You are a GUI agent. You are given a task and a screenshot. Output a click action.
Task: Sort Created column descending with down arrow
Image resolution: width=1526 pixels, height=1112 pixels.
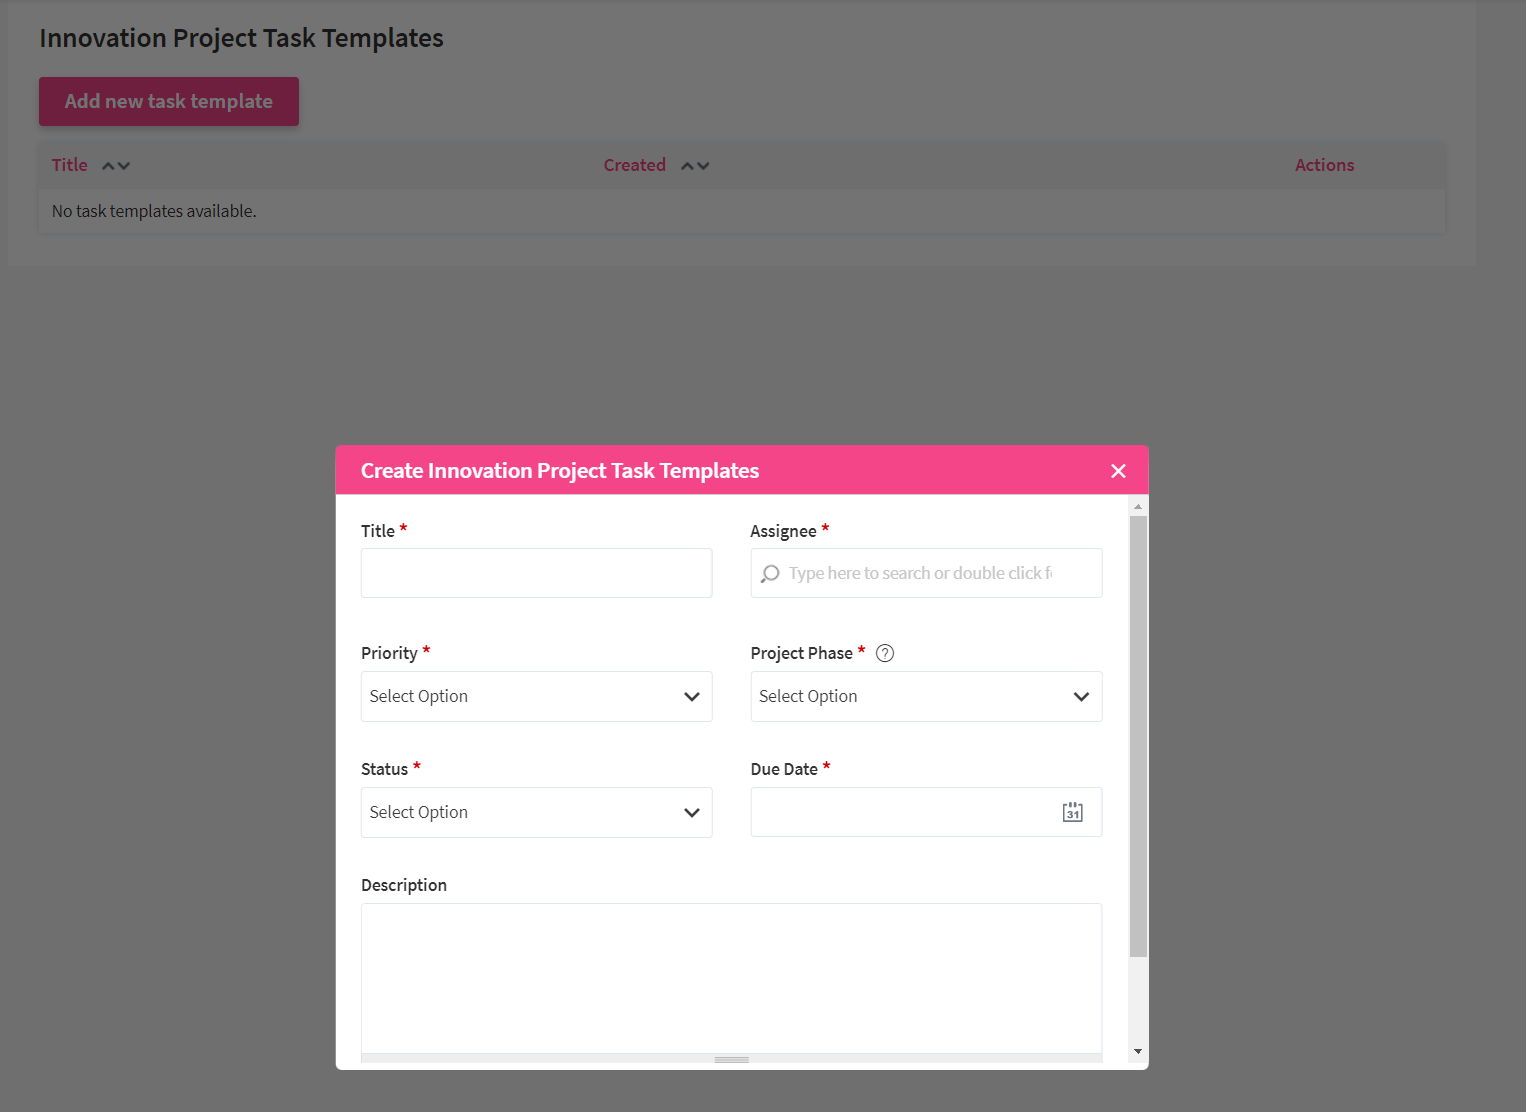coord(703,166)
